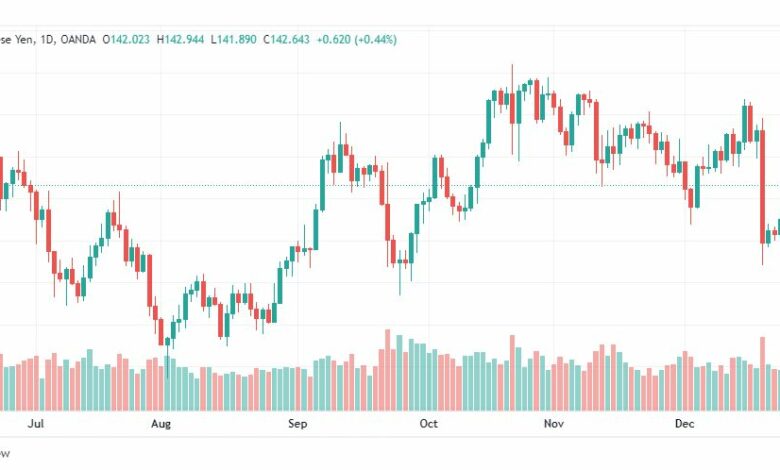Click the tall red volume bar in late December
This screenshot has width=780, height=470.
[762, 374]
